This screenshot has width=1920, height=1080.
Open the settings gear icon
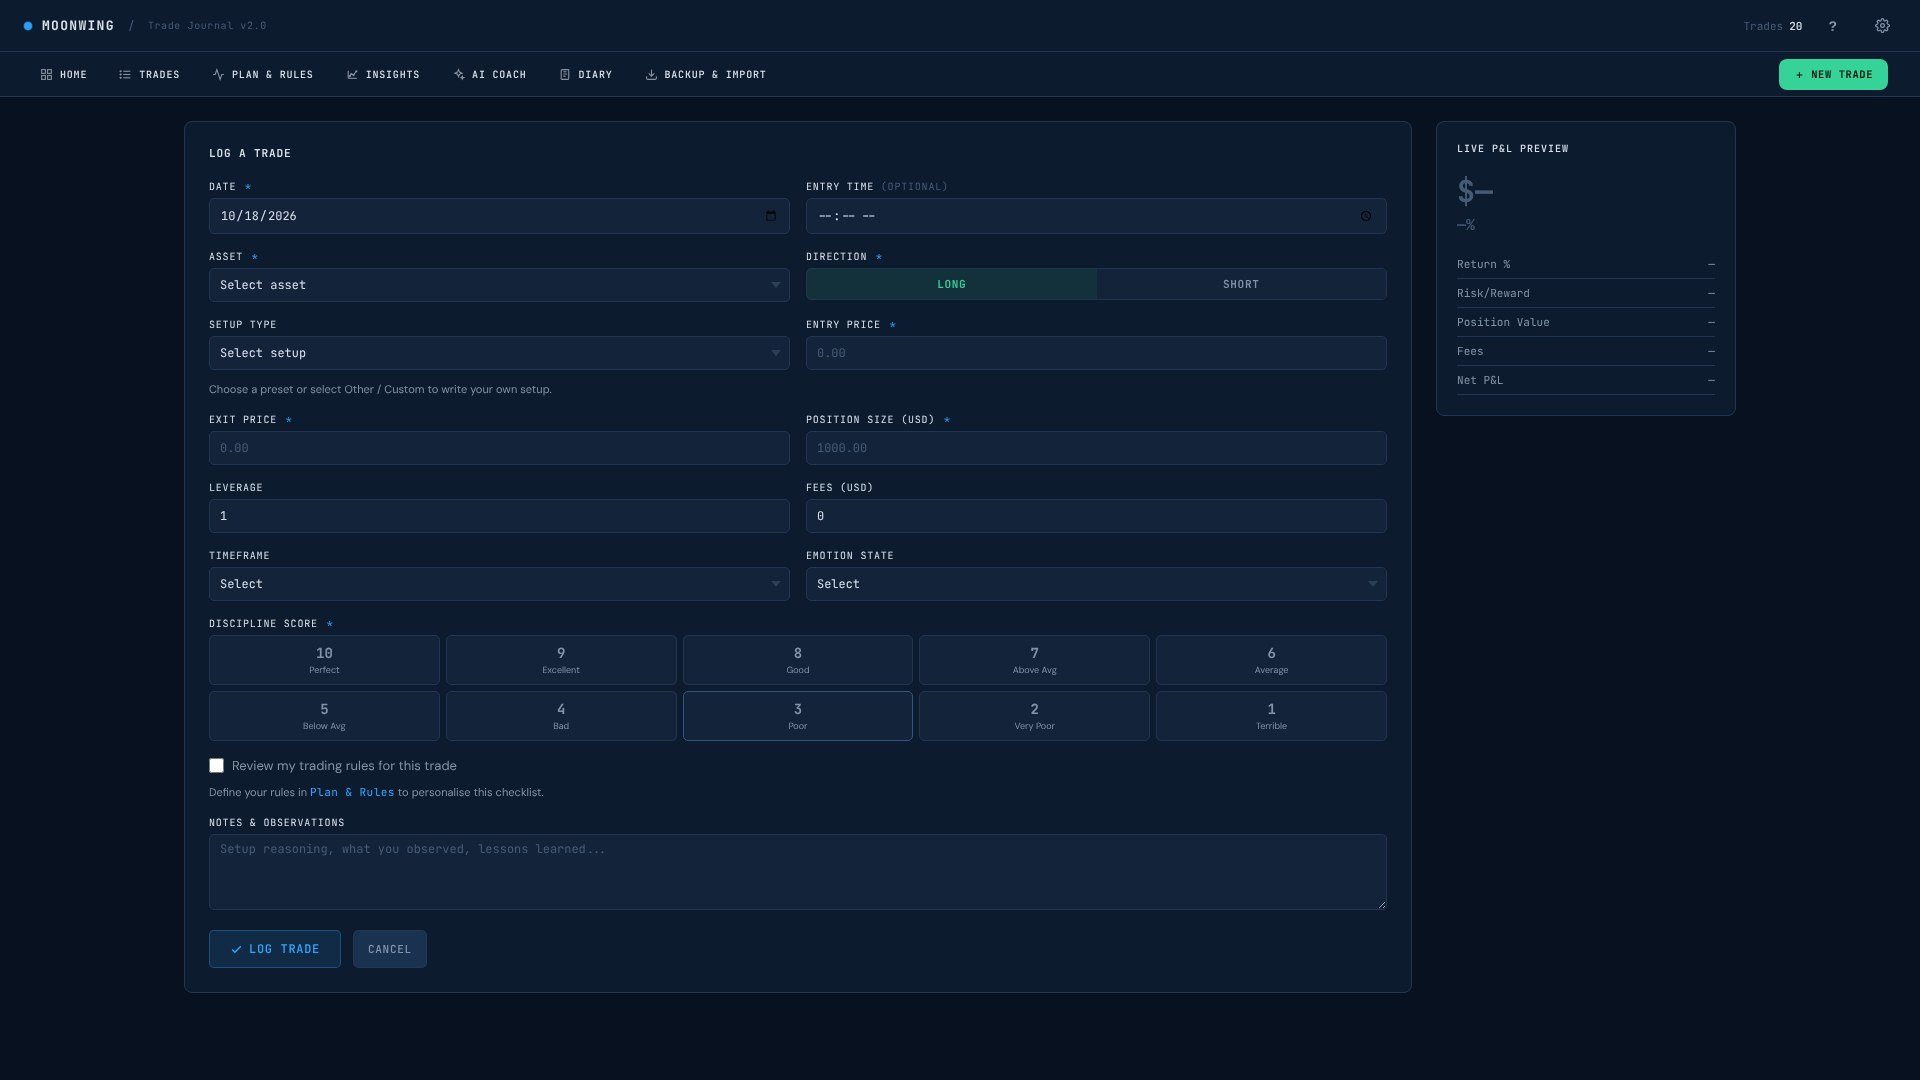pos(1882,26)
